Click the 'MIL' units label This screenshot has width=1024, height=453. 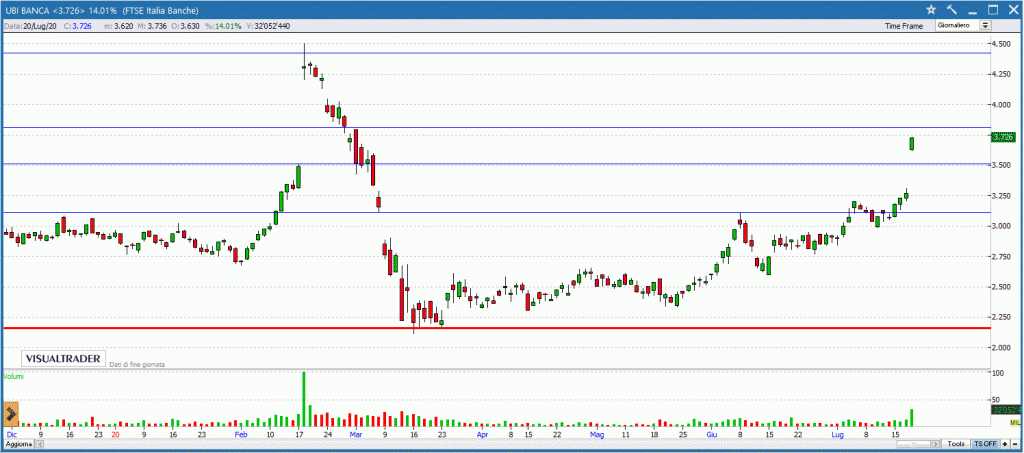1014,423
